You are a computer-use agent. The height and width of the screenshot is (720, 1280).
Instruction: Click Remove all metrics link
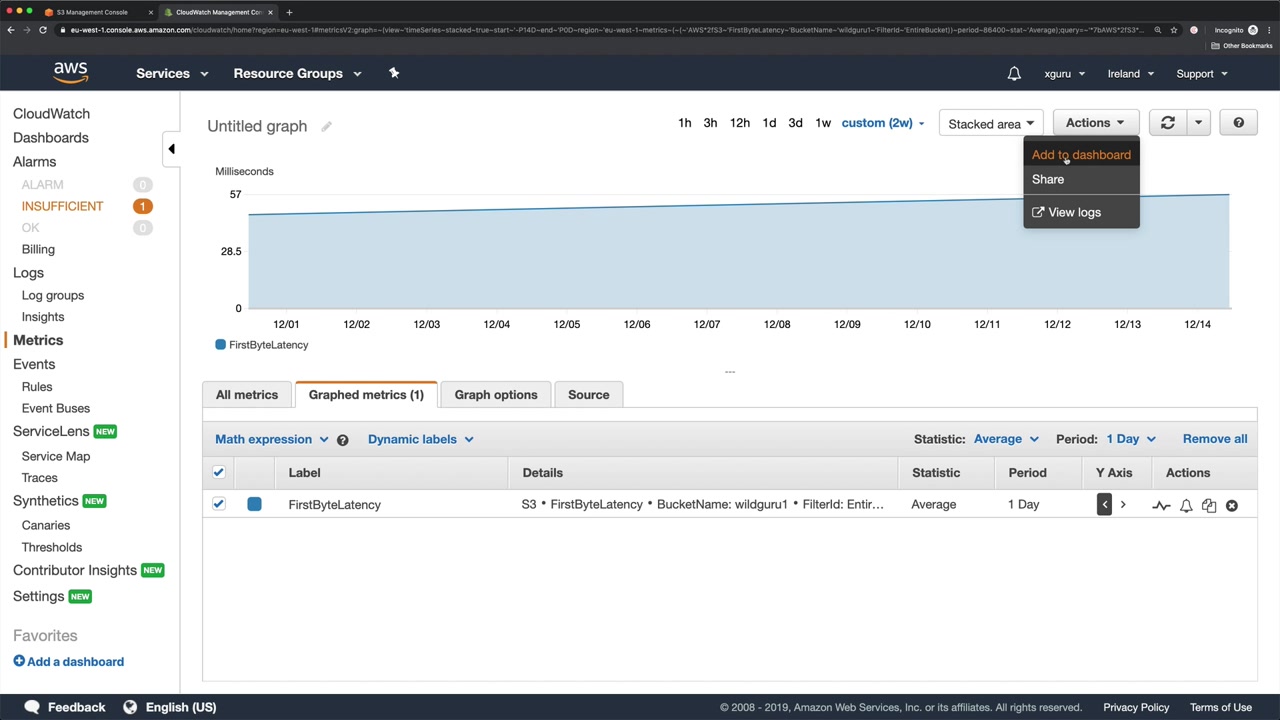tap(1215, 439)
